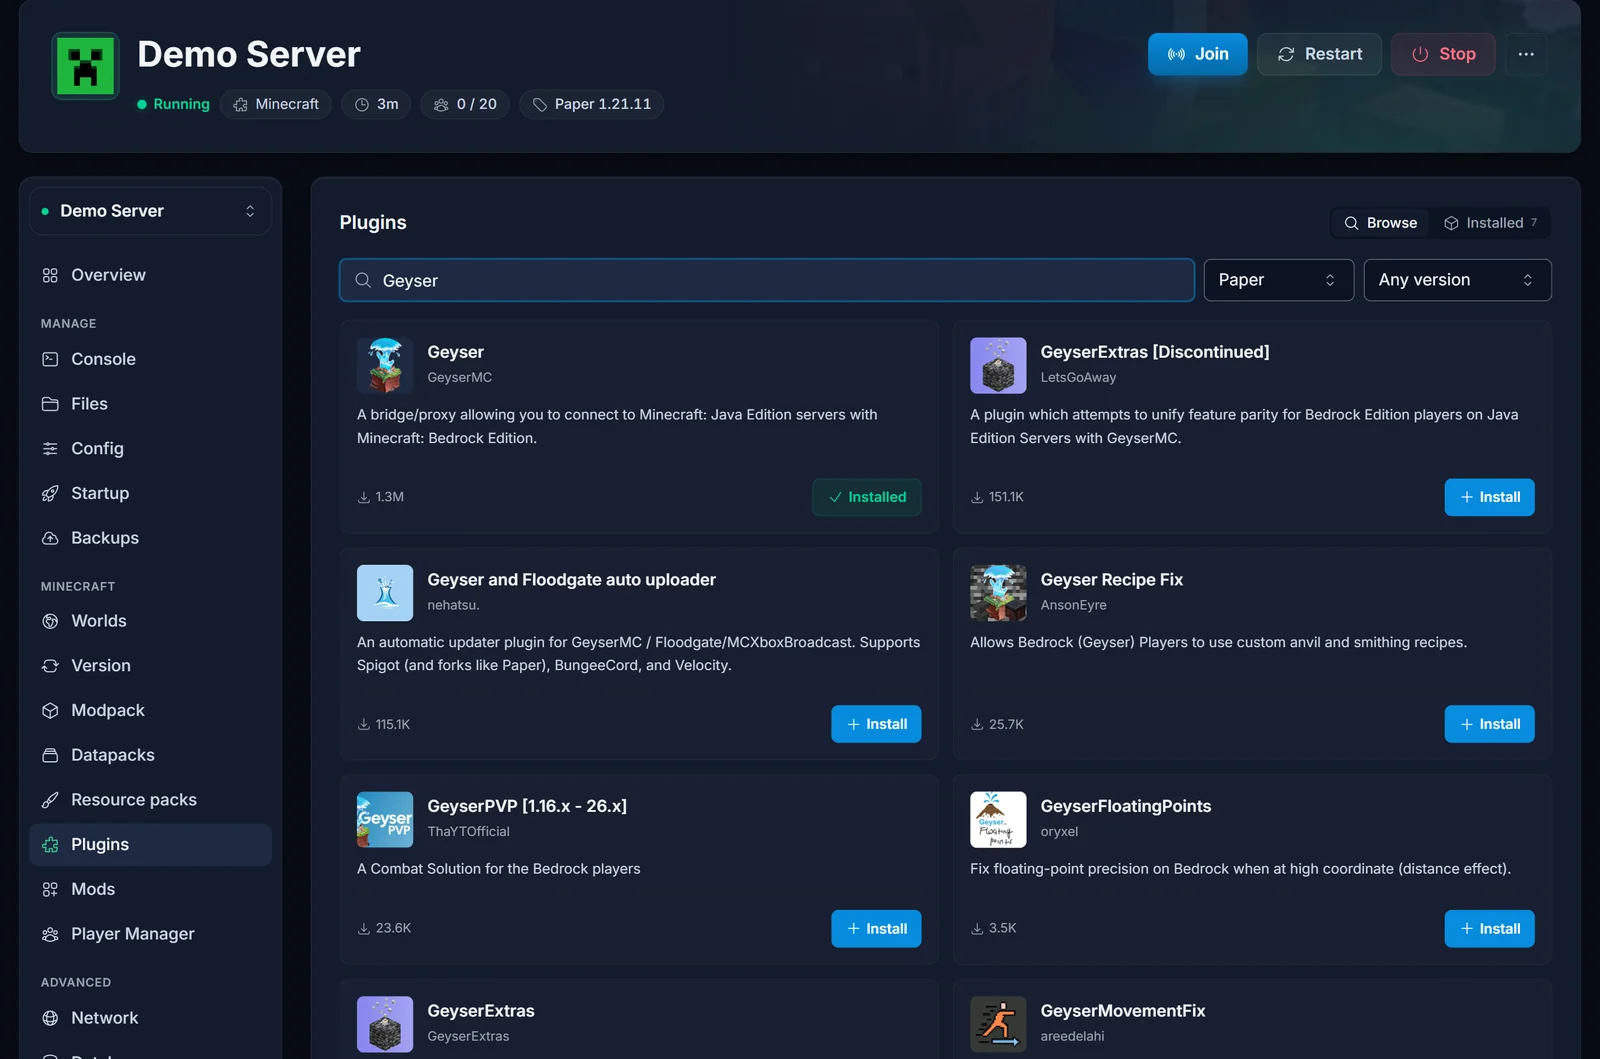
Task: Open the Datapacks page
Action: (150, 755)
